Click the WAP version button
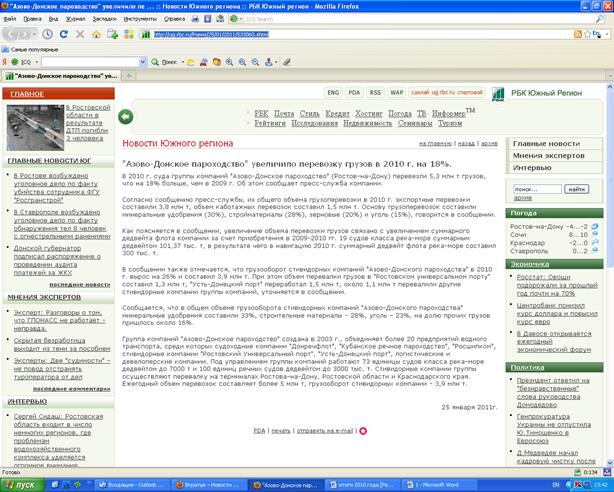This screenshot has width=614, height=492. coord(396,92)
